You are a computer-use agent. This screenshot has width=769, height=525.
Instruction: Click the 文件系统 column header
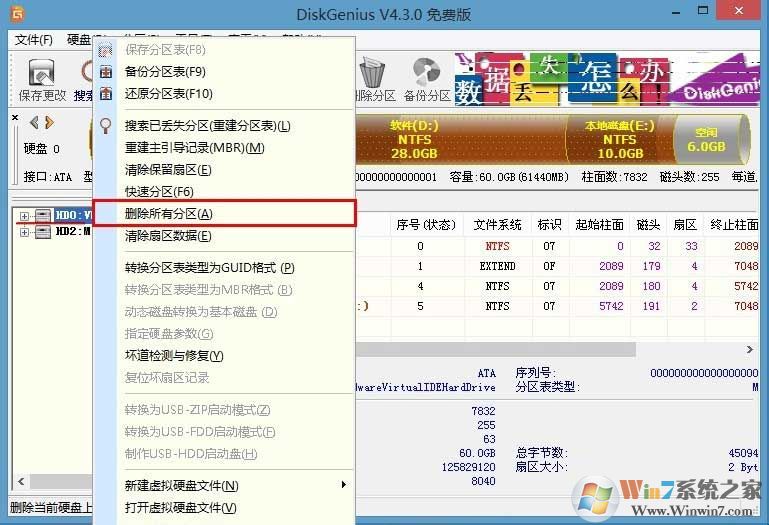coord(497,225)
